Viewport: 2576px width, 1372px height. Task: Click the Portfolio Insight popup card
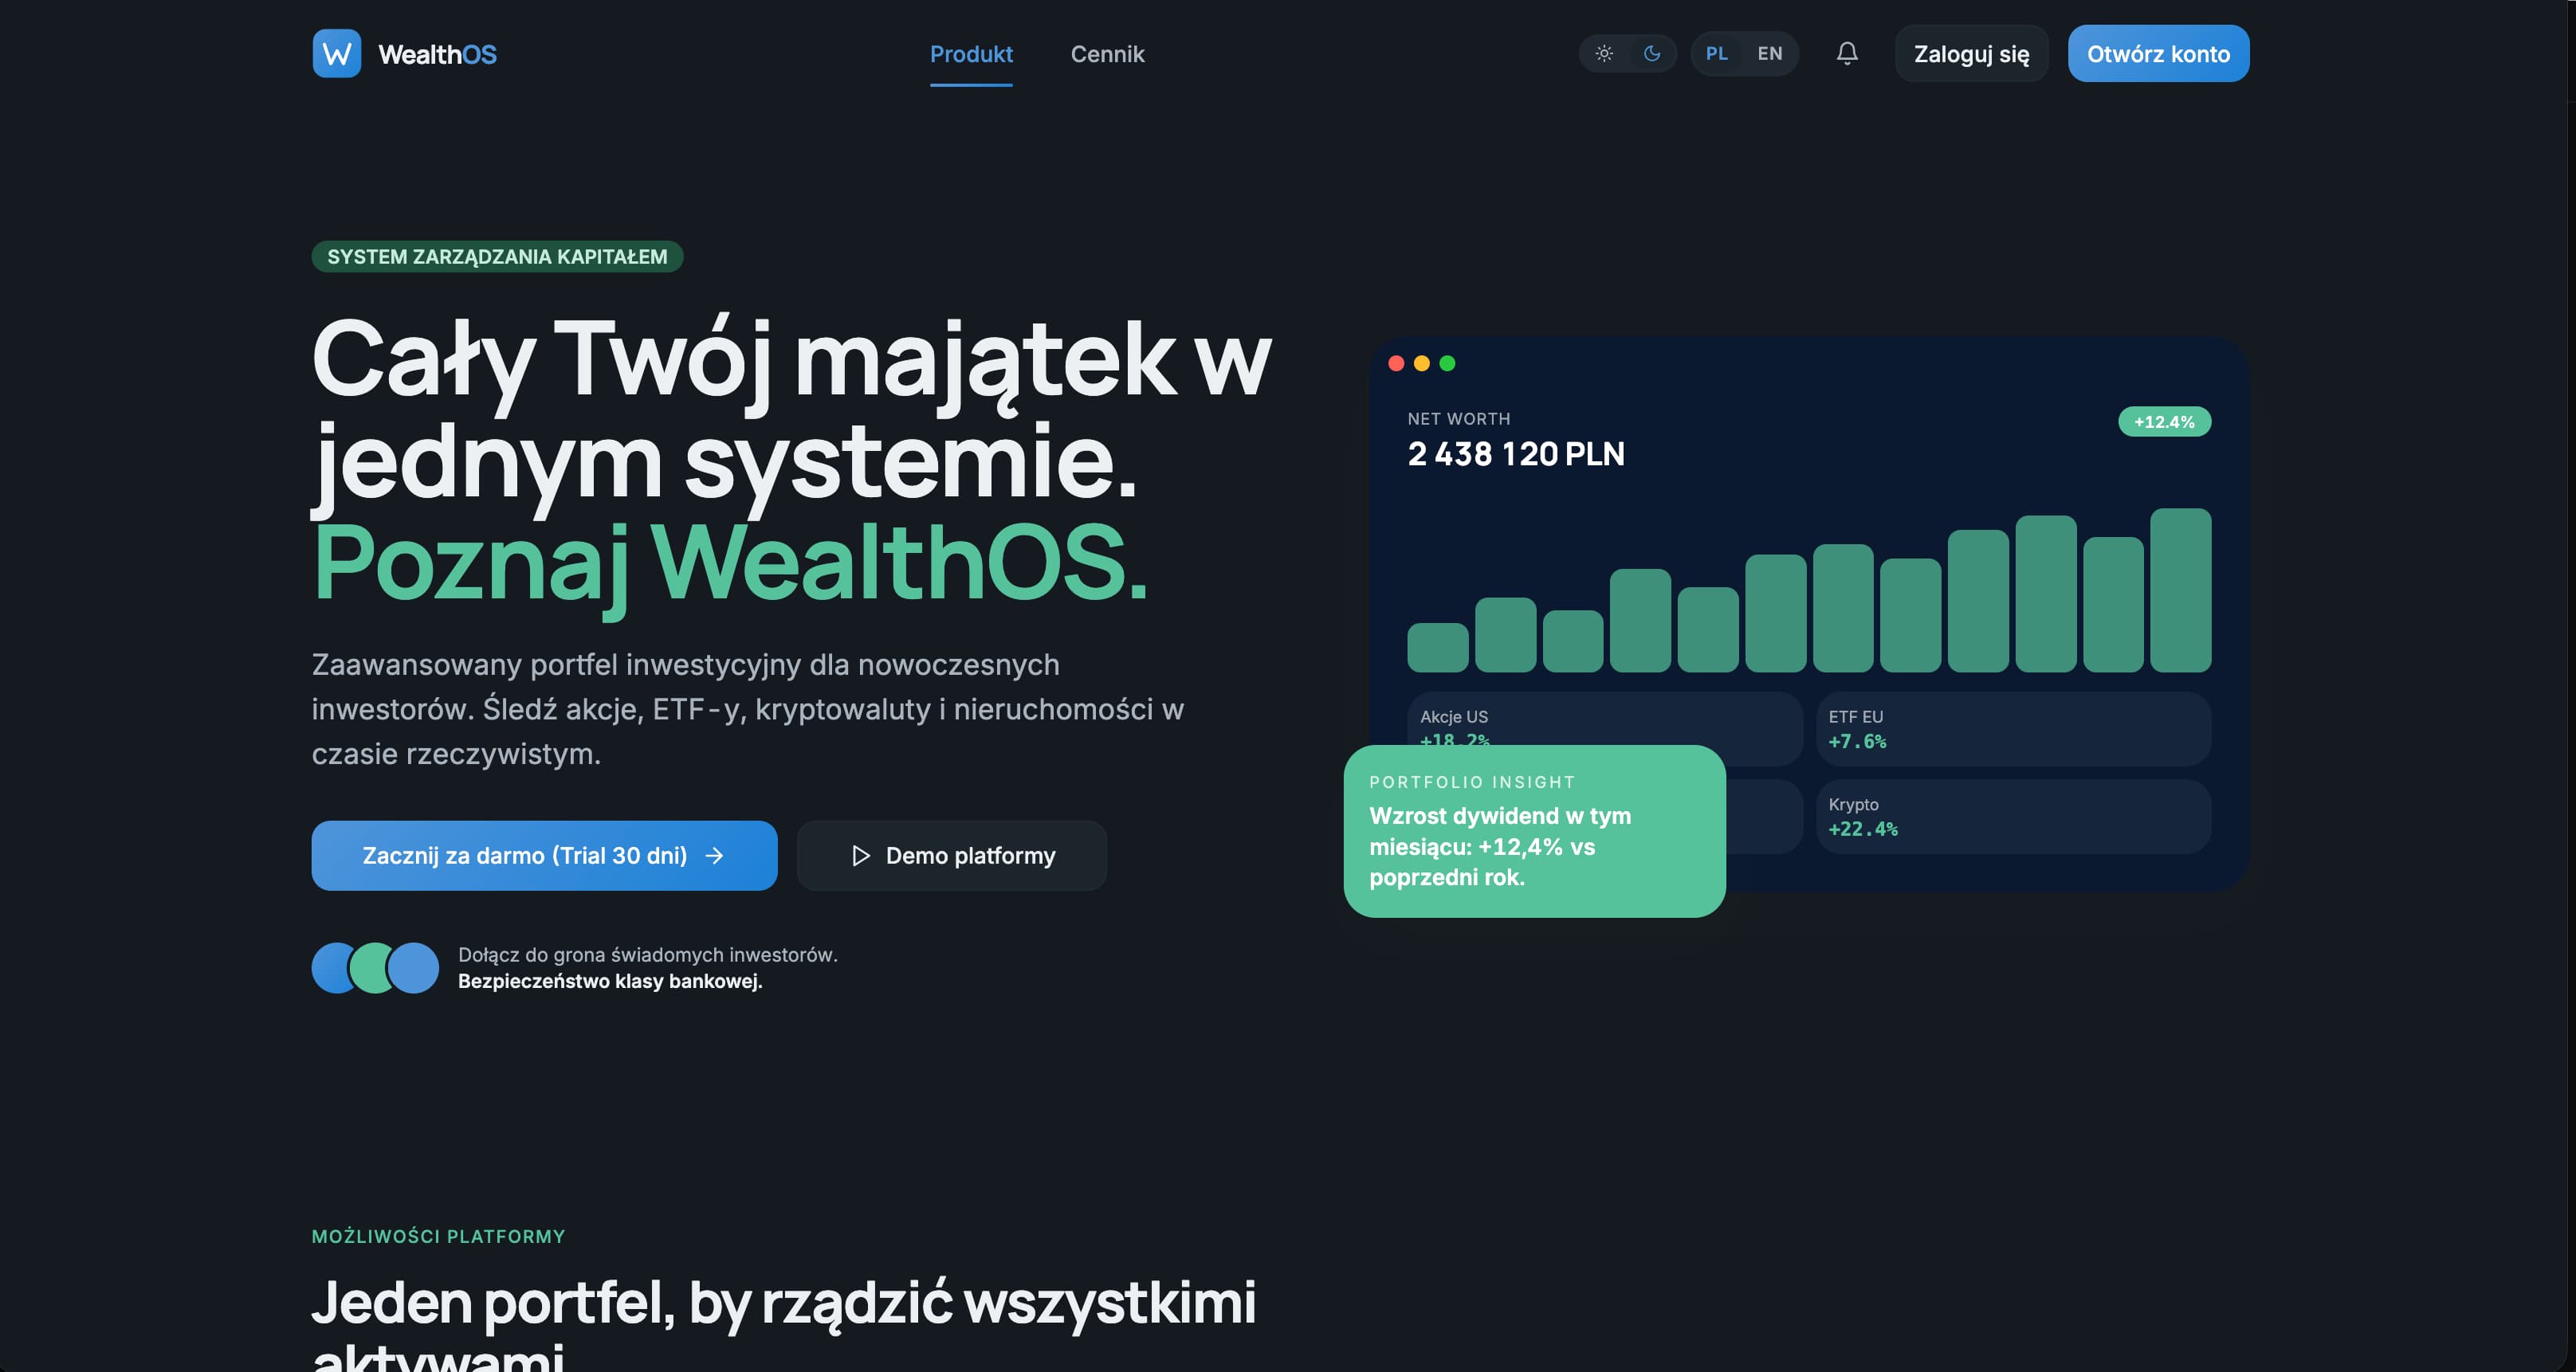click(x=1534, y=831)
